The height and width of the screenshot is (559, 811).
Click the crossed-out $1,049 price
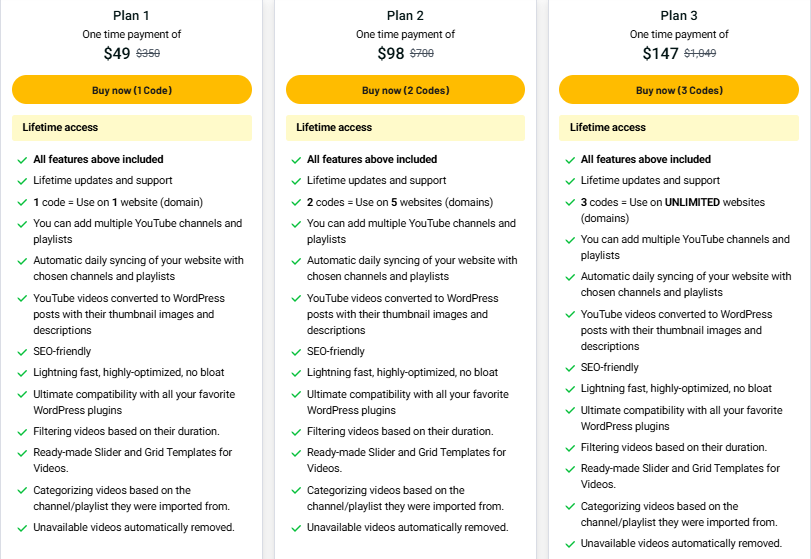(700, 53)
